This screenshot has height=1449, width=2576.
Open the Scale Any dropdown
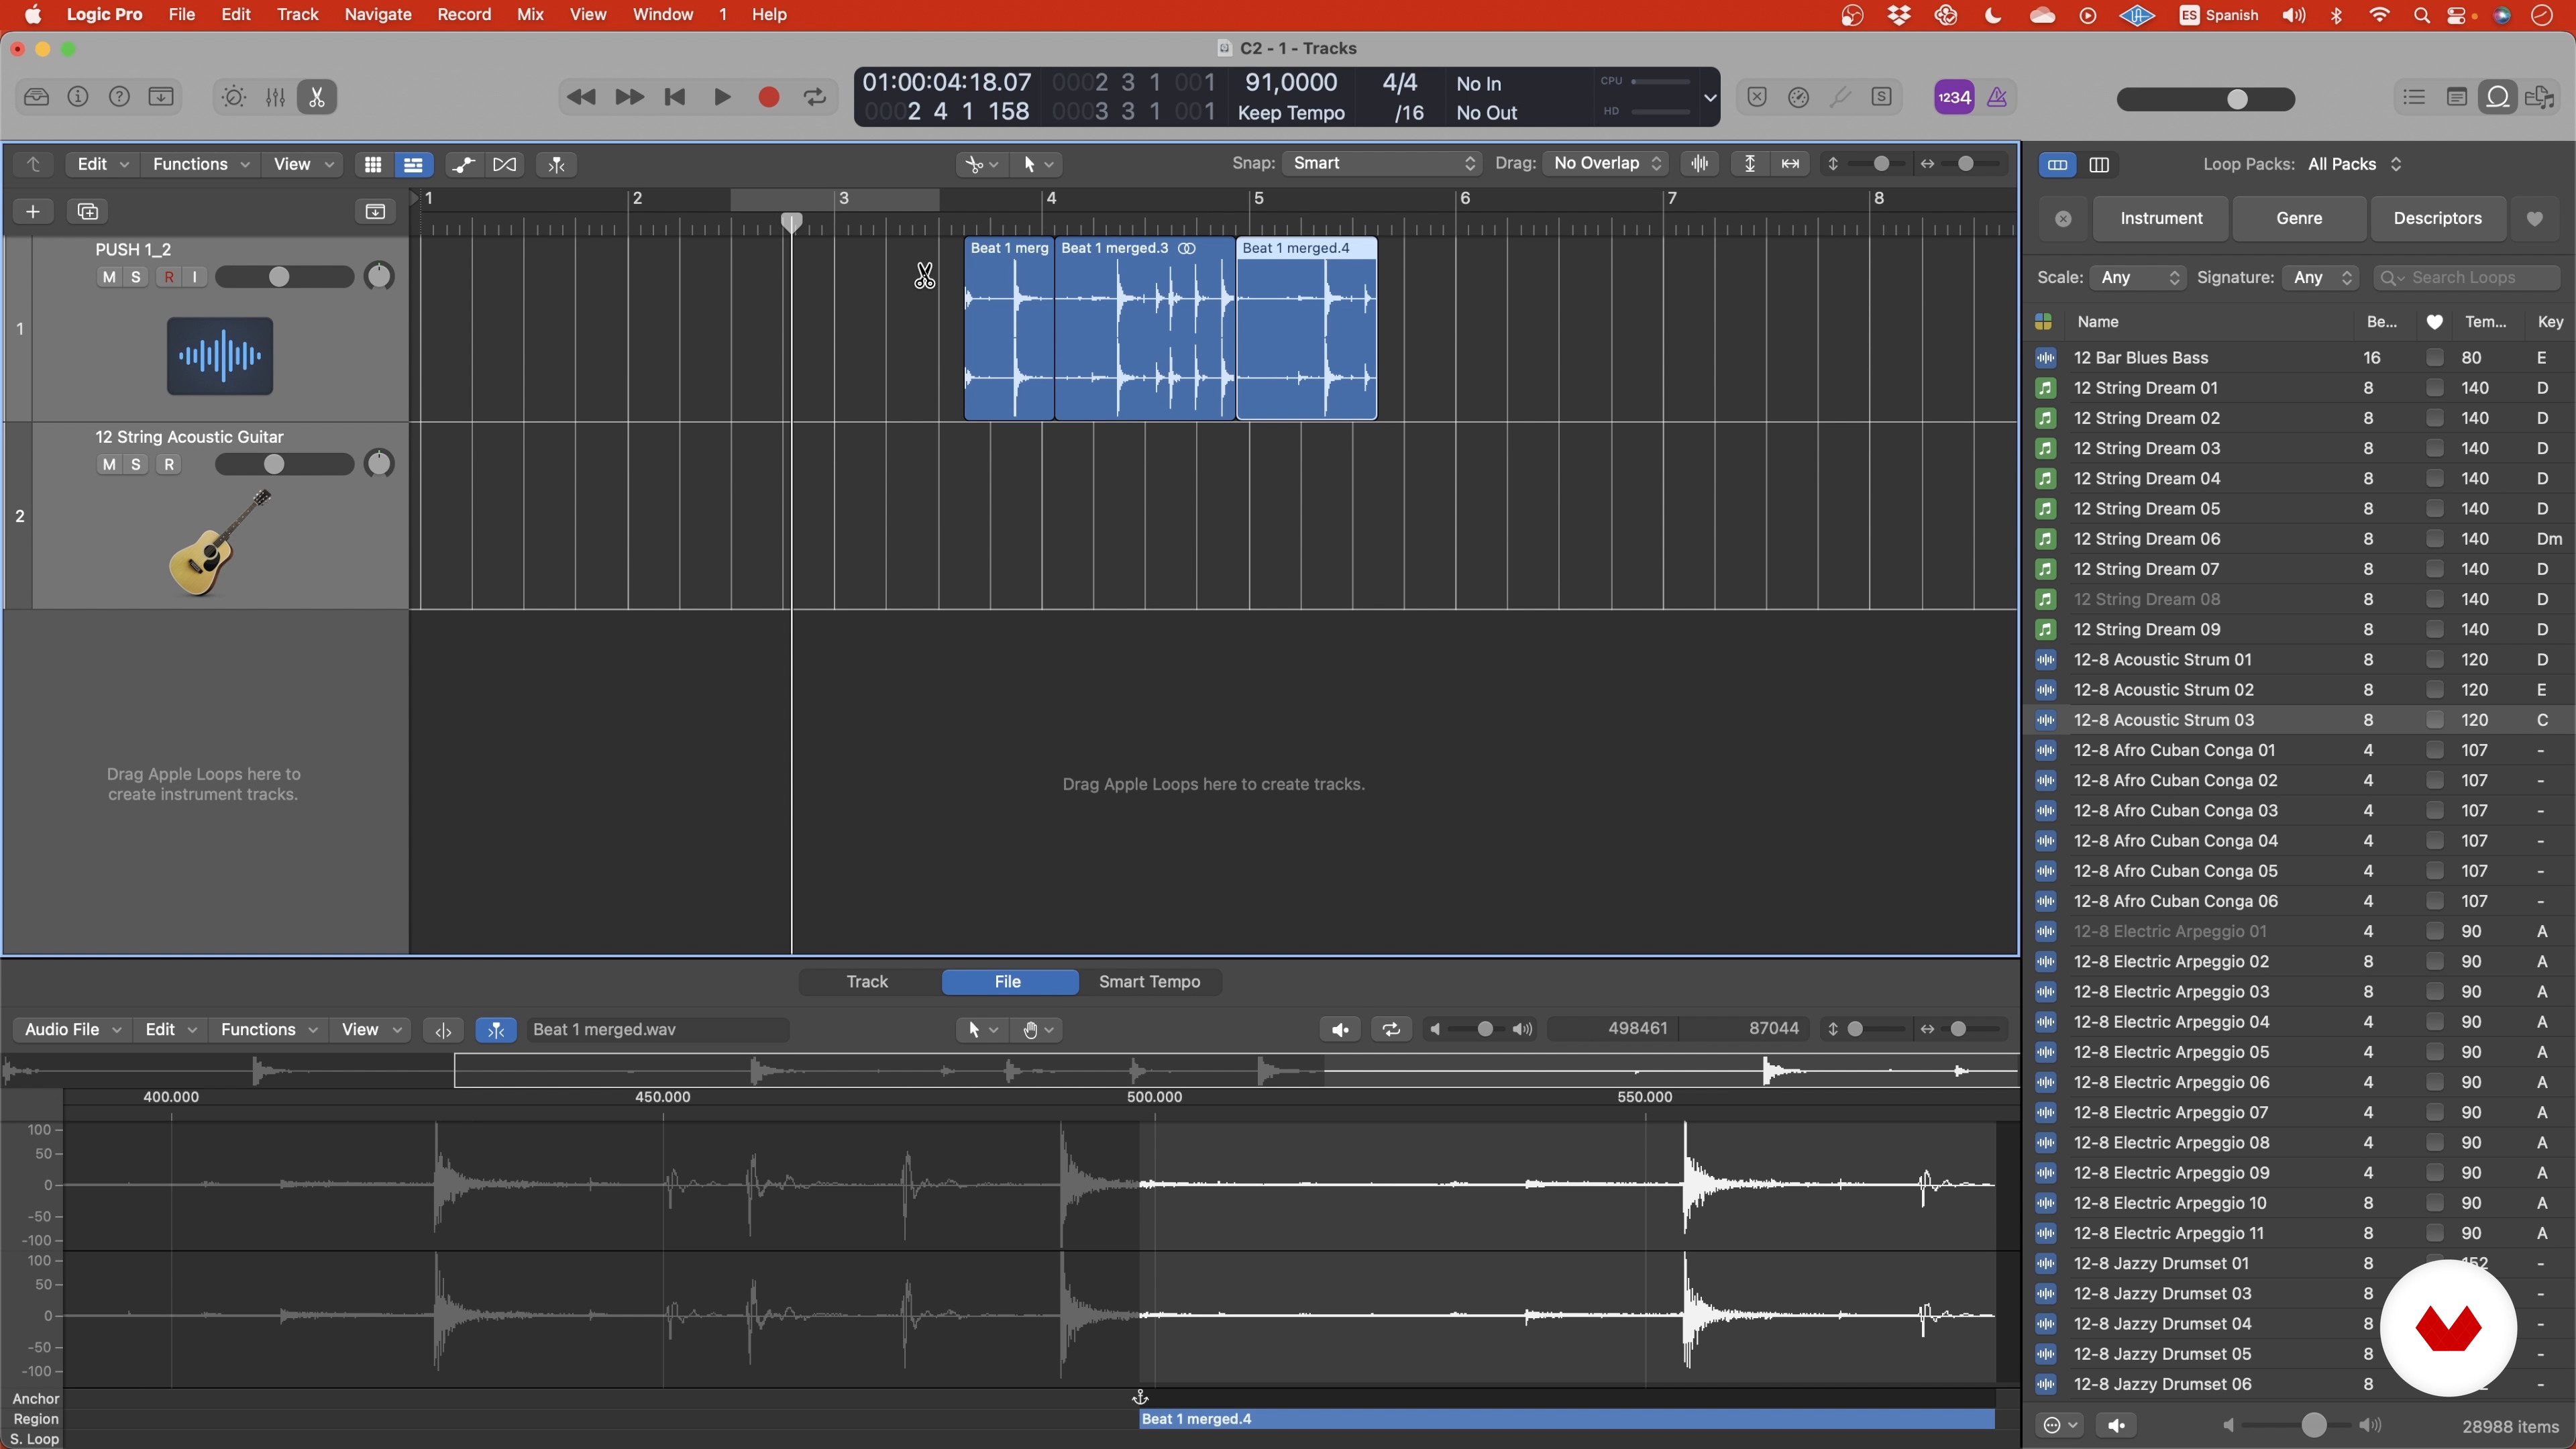pos(2139,277)
